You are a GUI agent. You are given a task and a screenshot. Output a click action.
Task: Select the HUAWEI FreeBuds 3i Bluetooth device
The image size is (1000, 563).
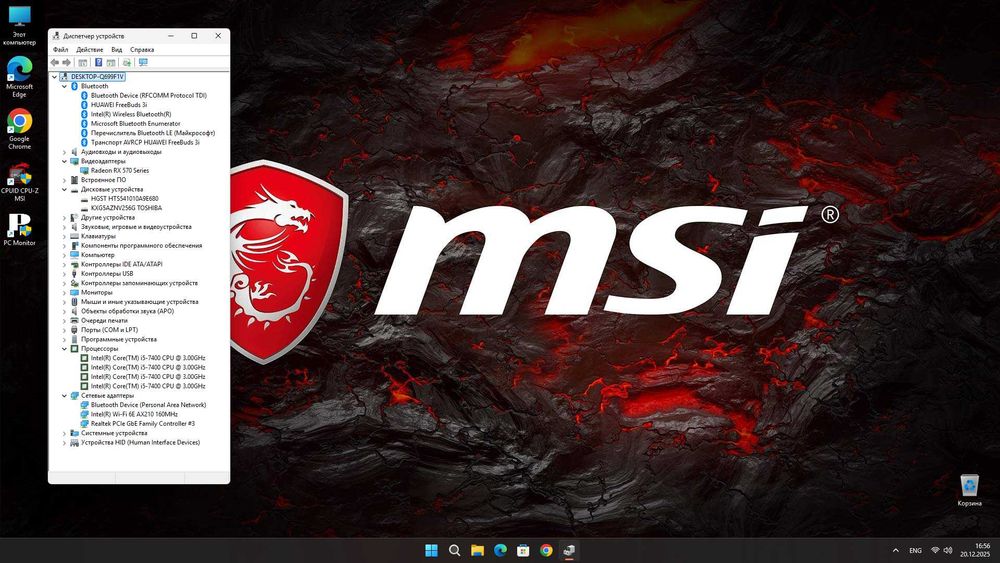click(x=119, y=105)
